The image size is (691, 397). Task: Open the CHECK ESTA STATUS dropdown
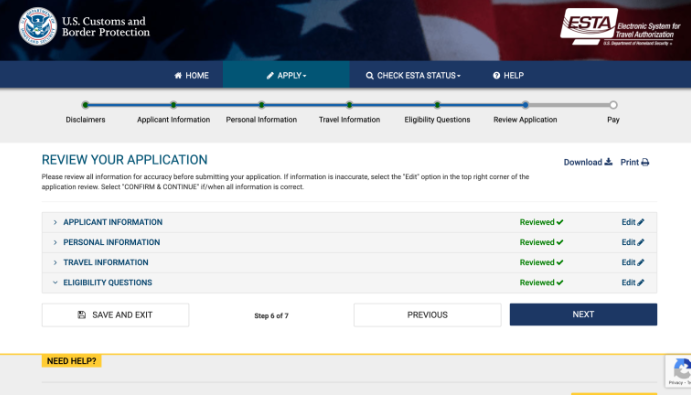click(413, 75)
